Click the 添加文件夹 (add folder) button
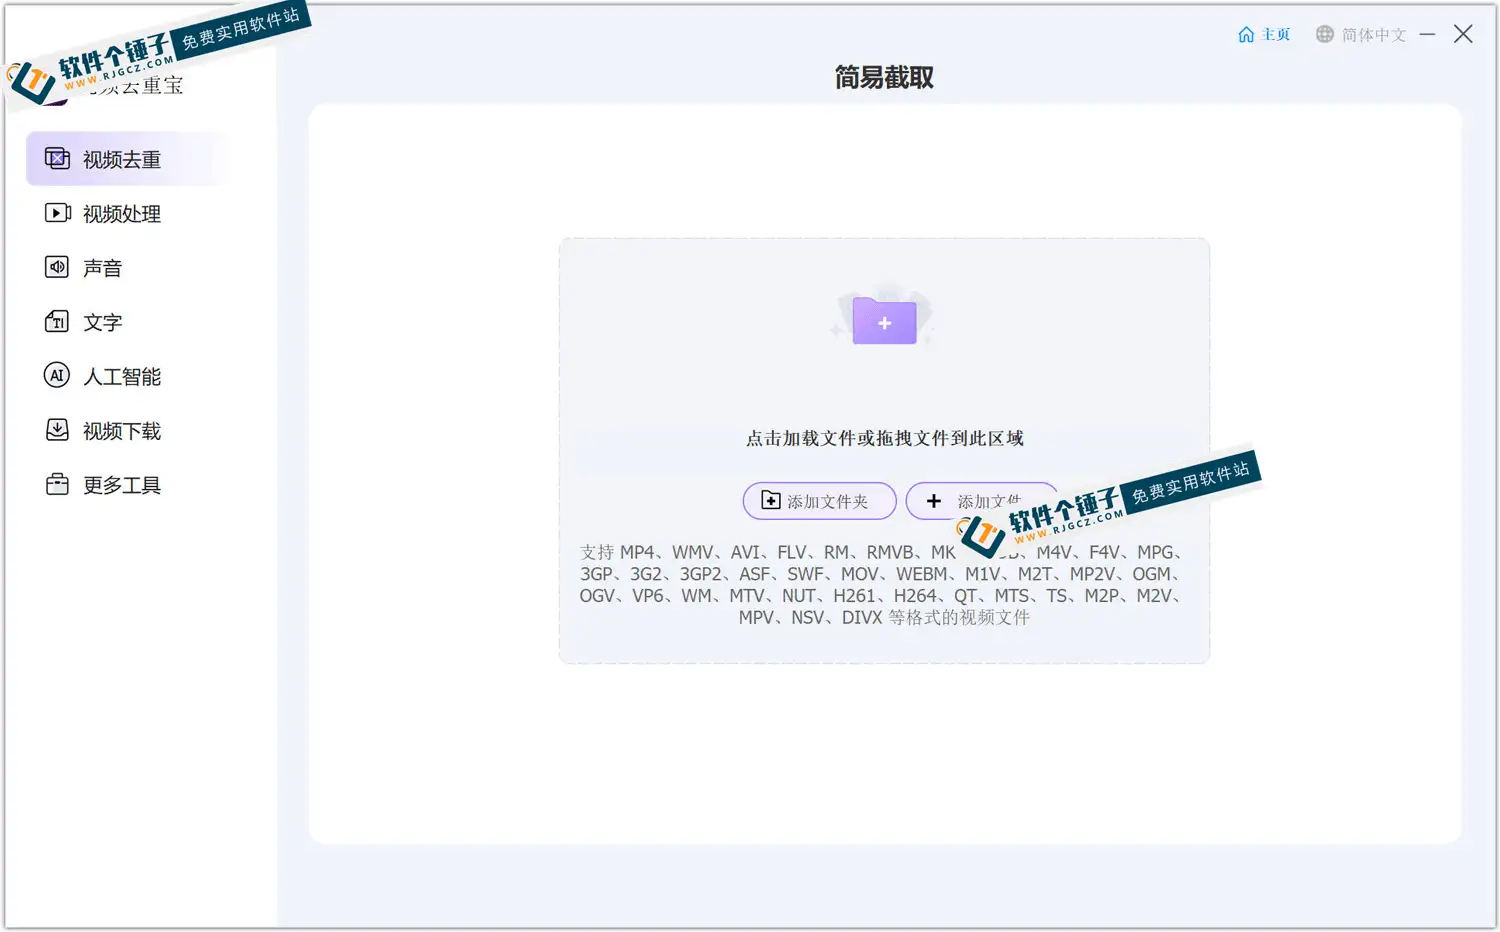The height and width of the screenshot is (932, 1500). (x=818, y=501)
